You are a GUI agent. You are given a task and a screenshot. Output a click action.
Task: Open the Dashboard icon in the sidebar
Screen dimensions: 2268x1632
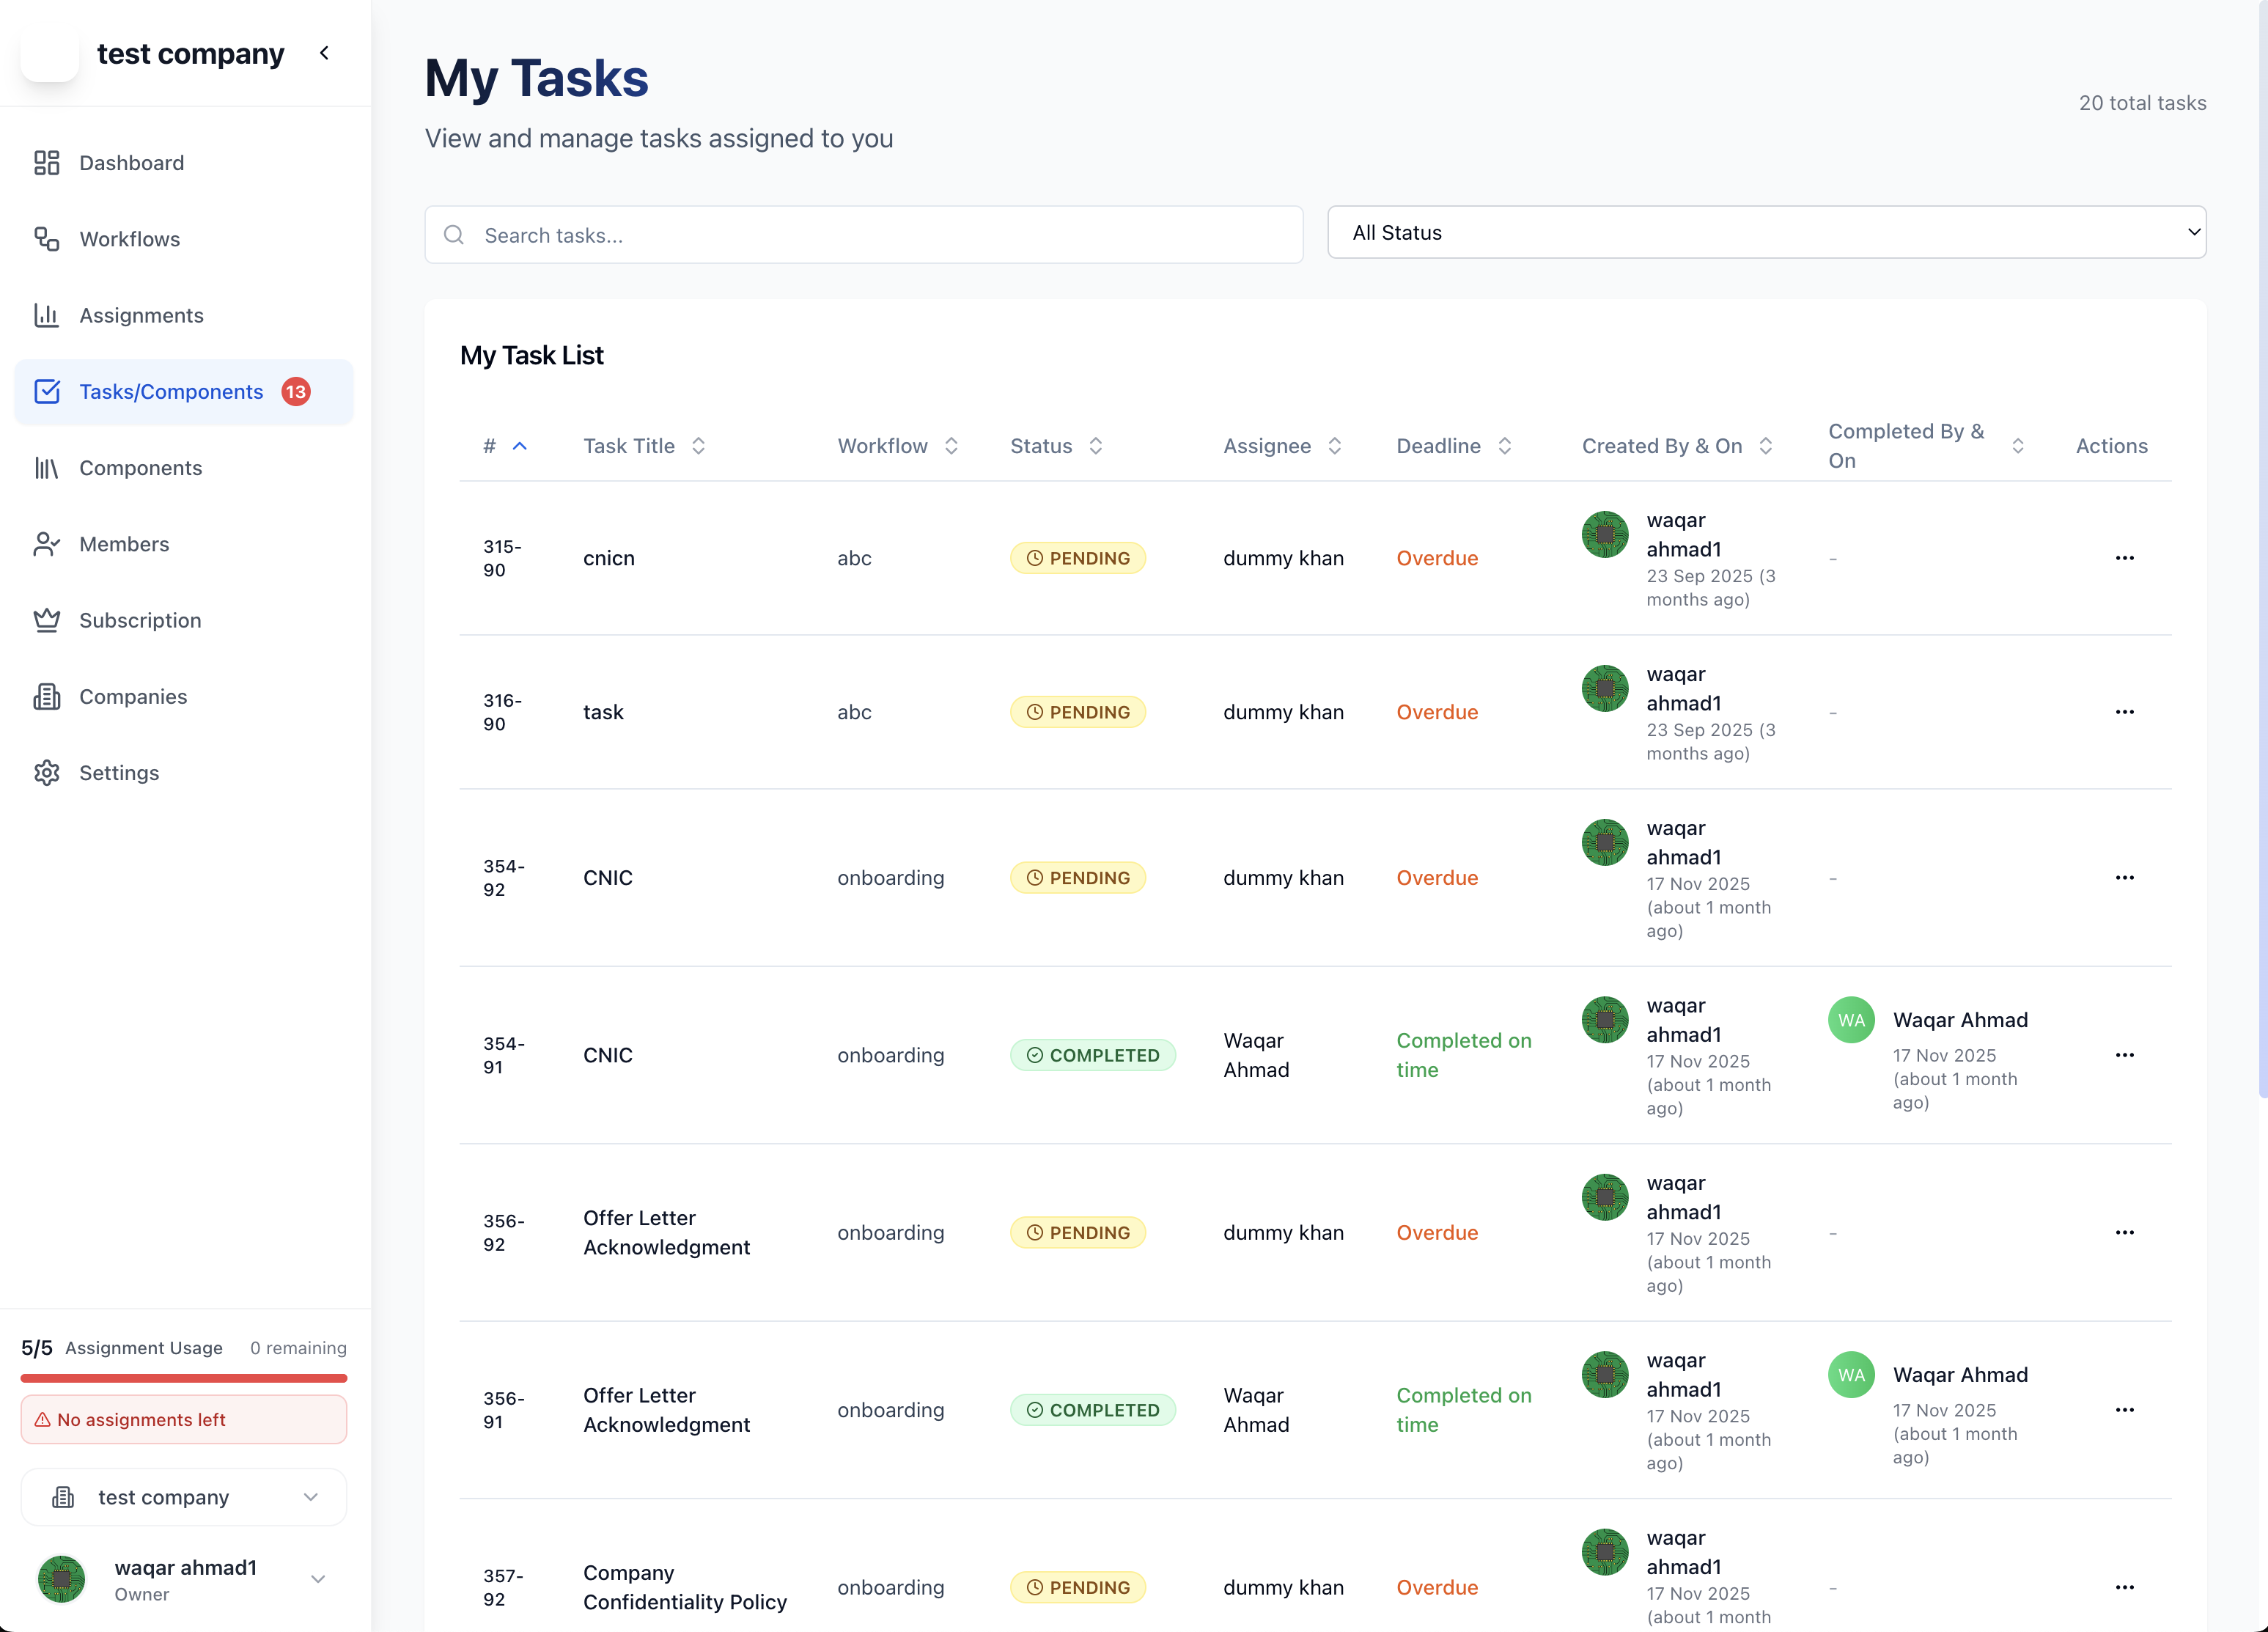click(47, 162)
